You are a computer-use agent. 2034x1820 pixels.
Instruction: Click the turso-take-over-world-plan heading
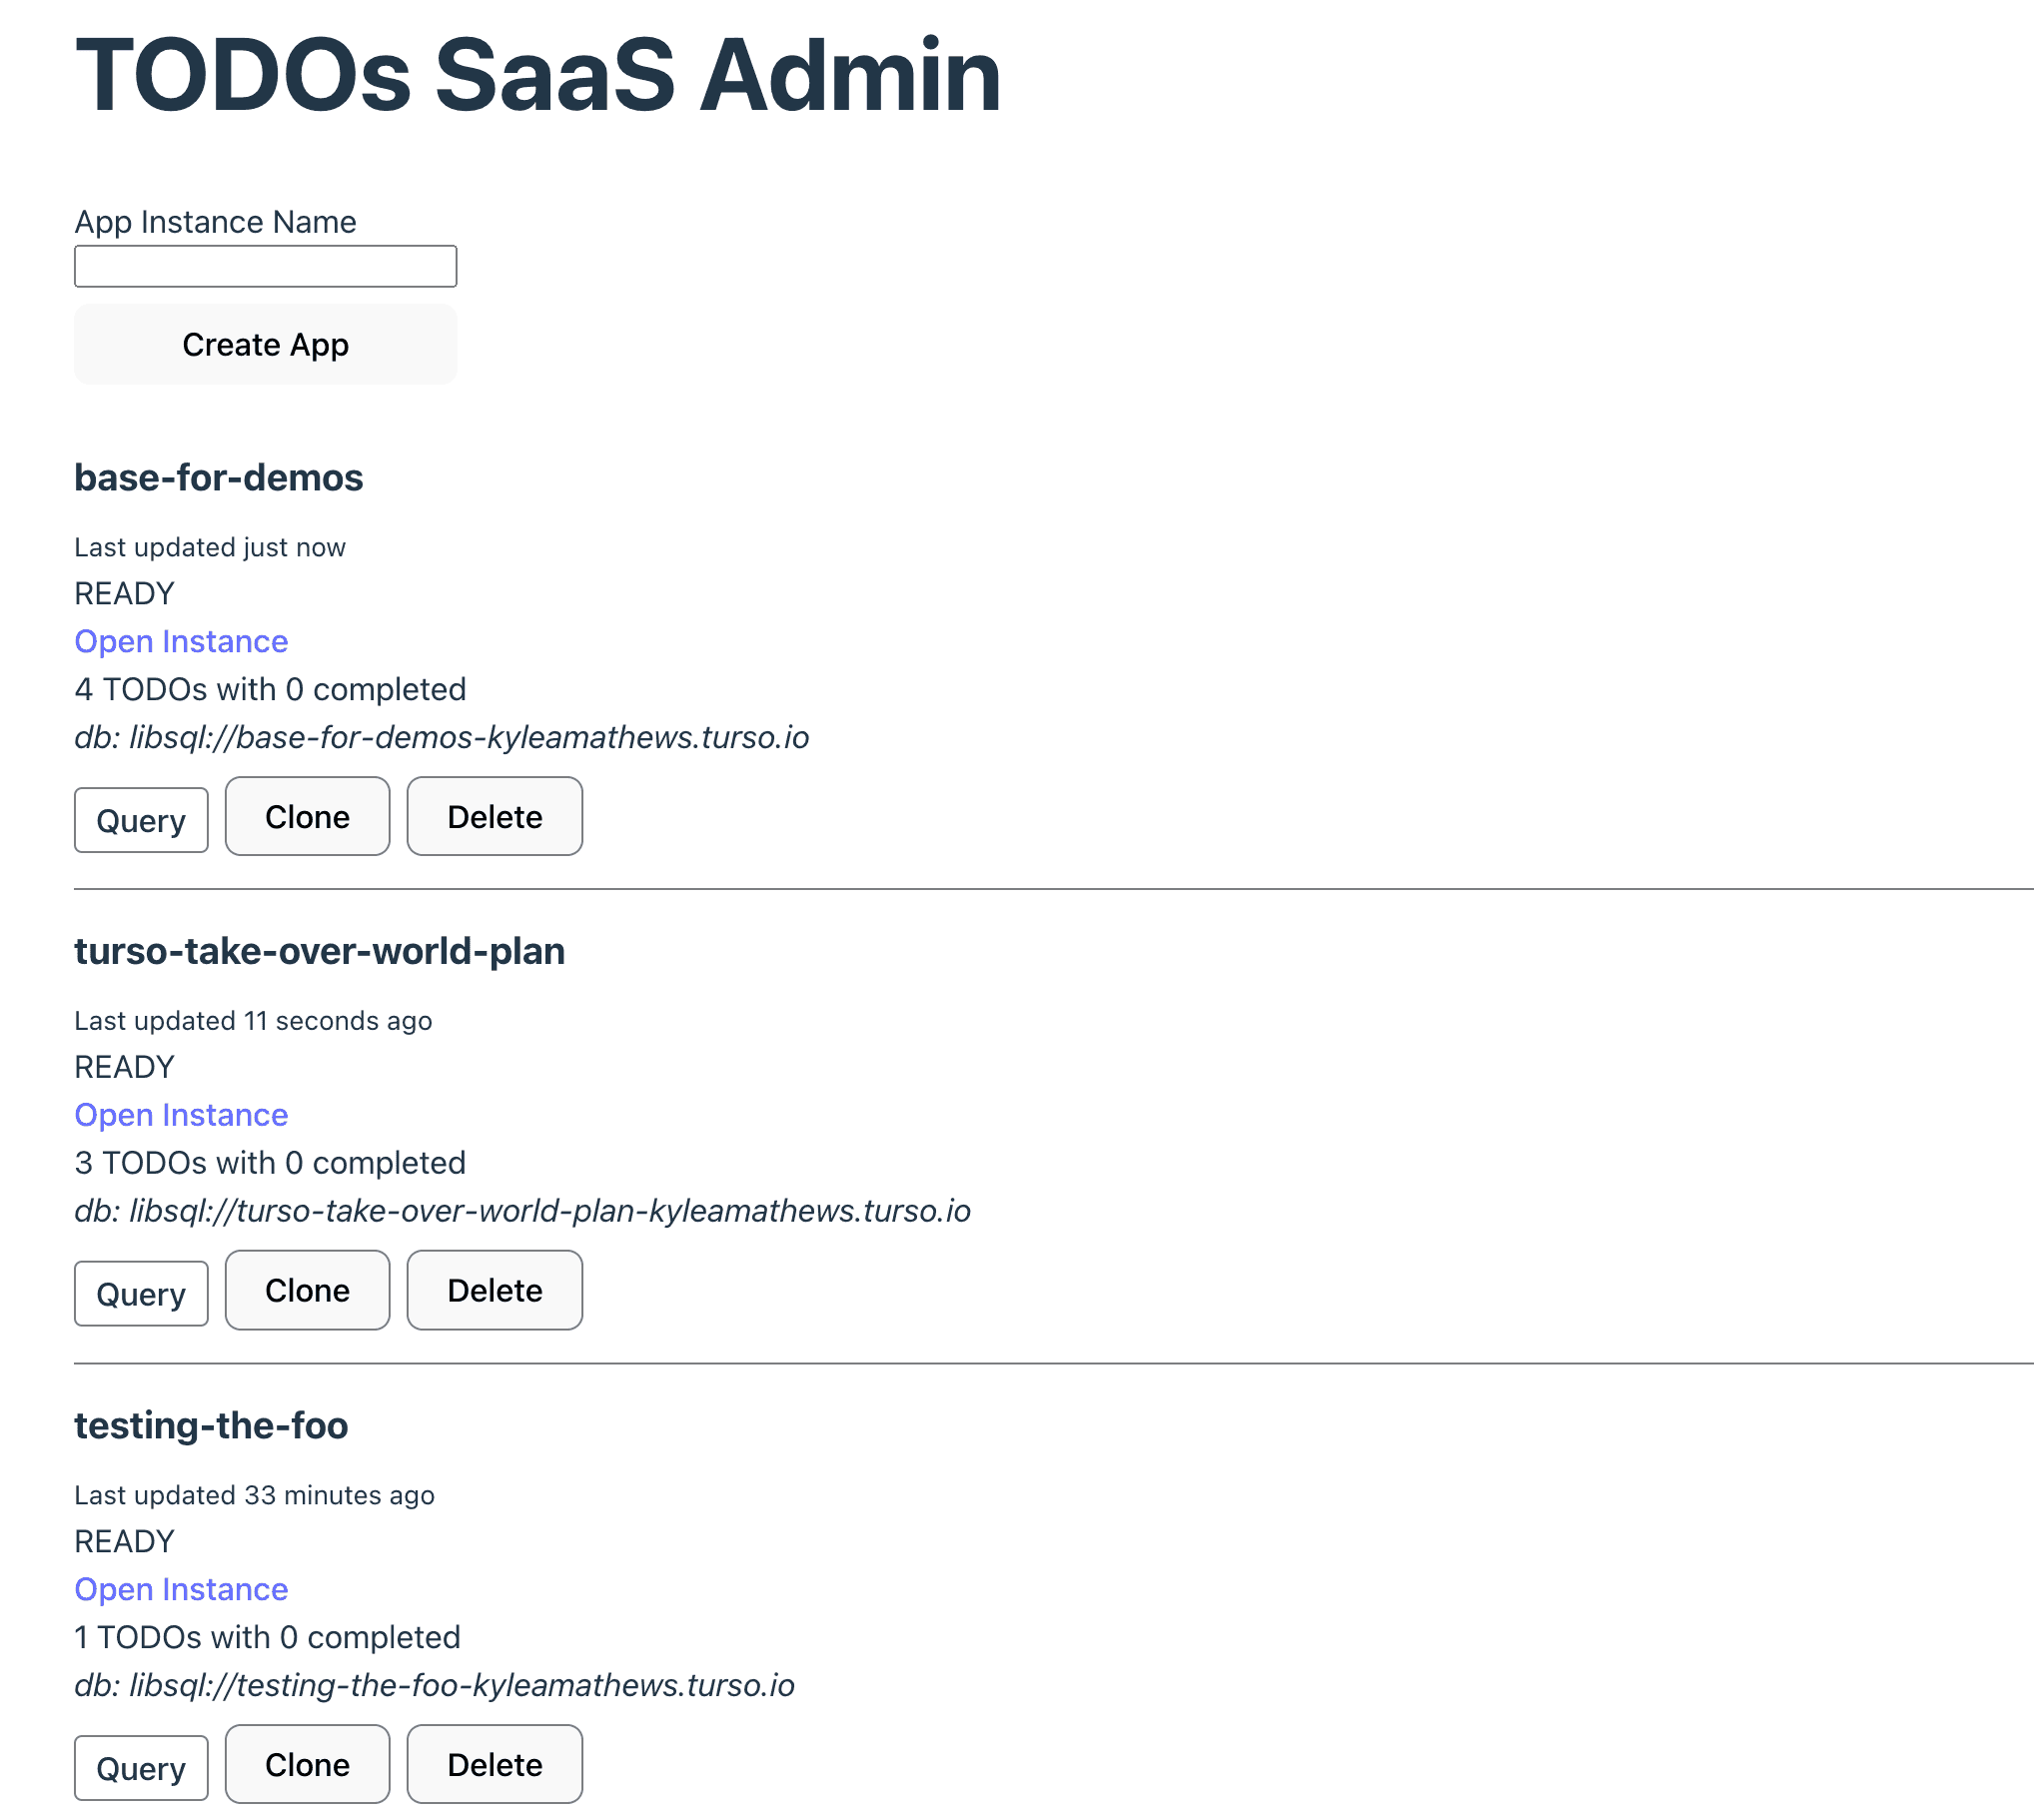319,951
